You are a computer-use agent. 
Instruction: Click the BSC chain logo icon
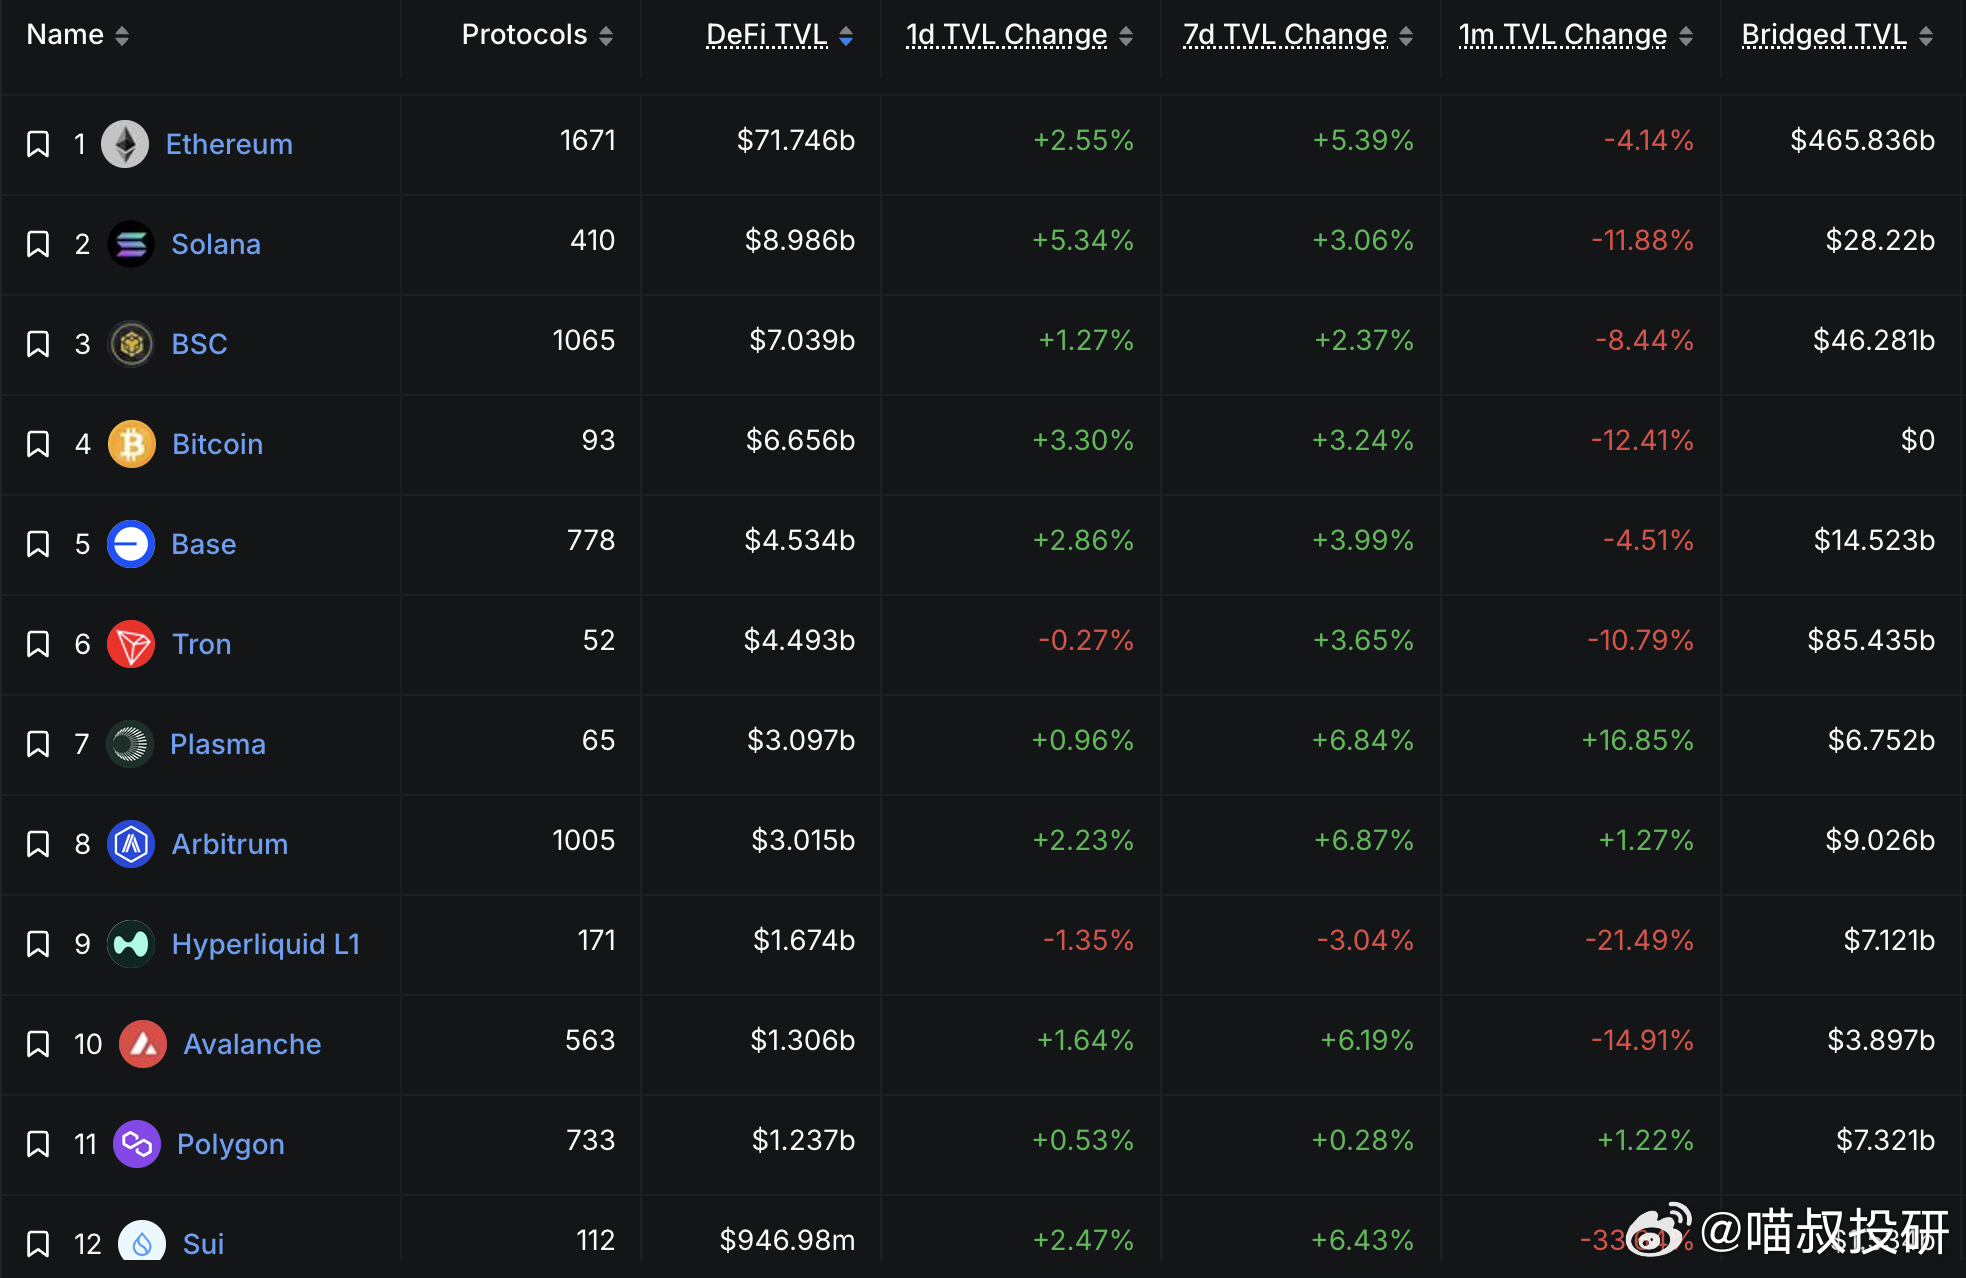click(x=130, y=344)
